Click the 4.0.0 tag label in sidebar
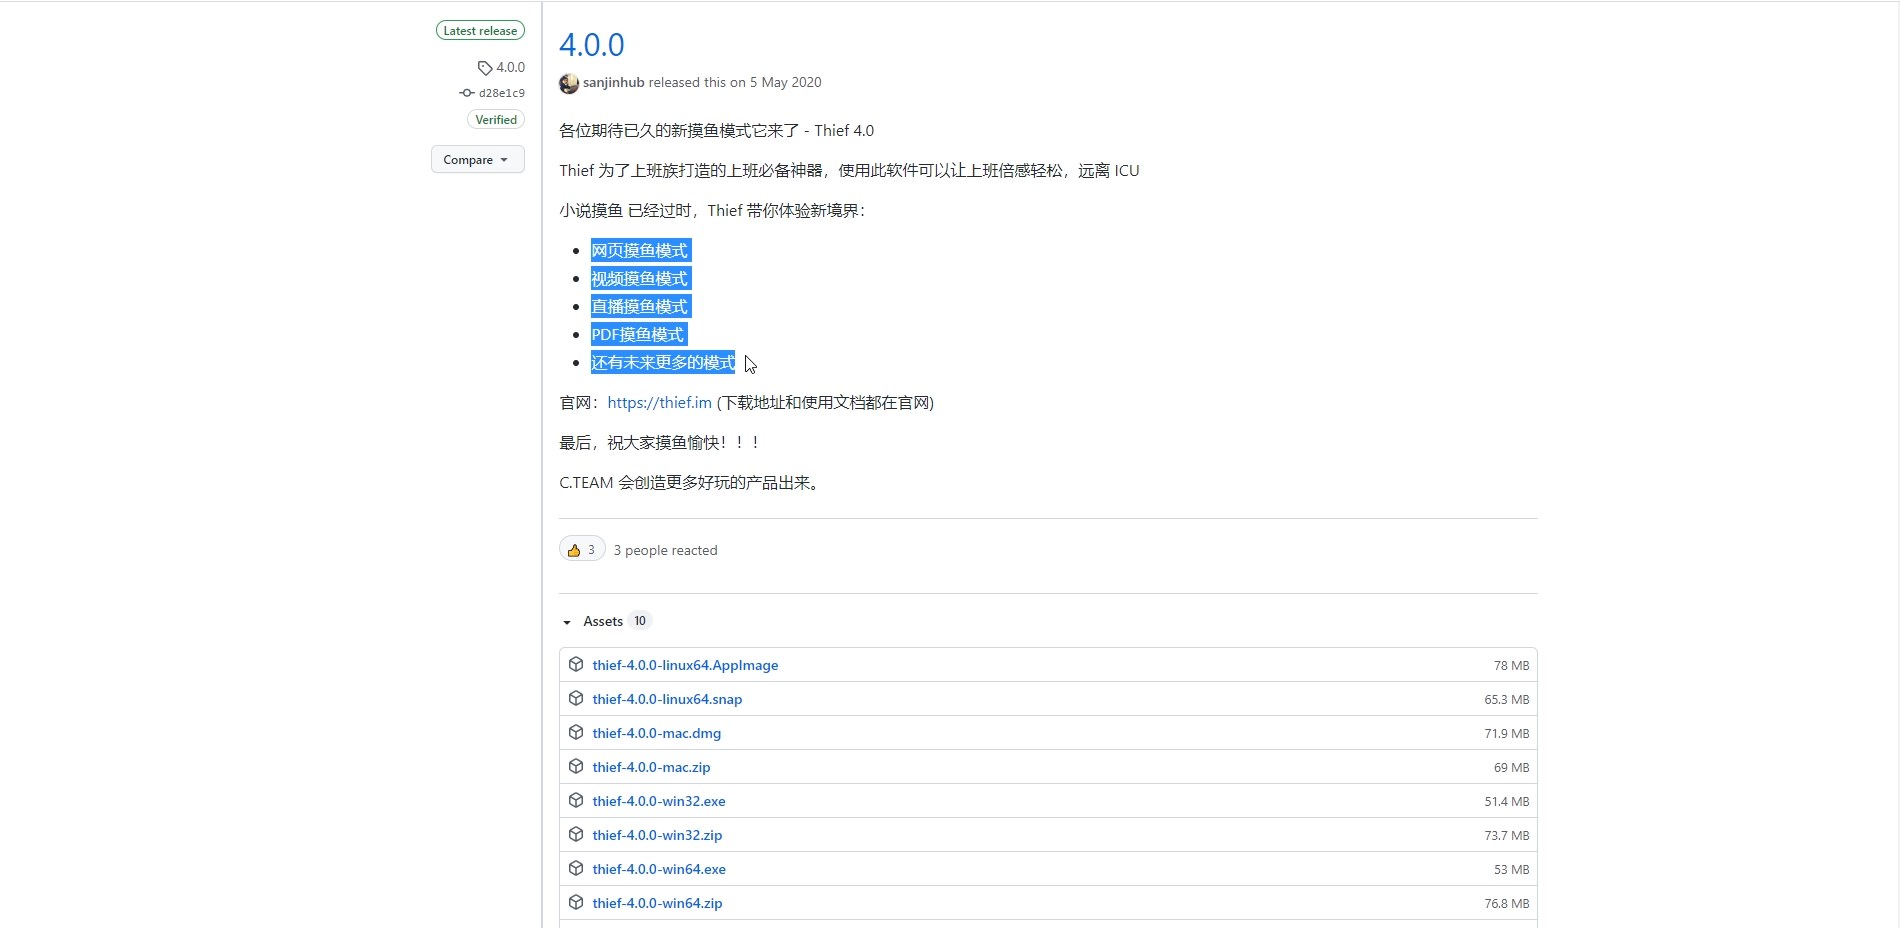Screen dimensions: 1900x928 pos(508,67)
